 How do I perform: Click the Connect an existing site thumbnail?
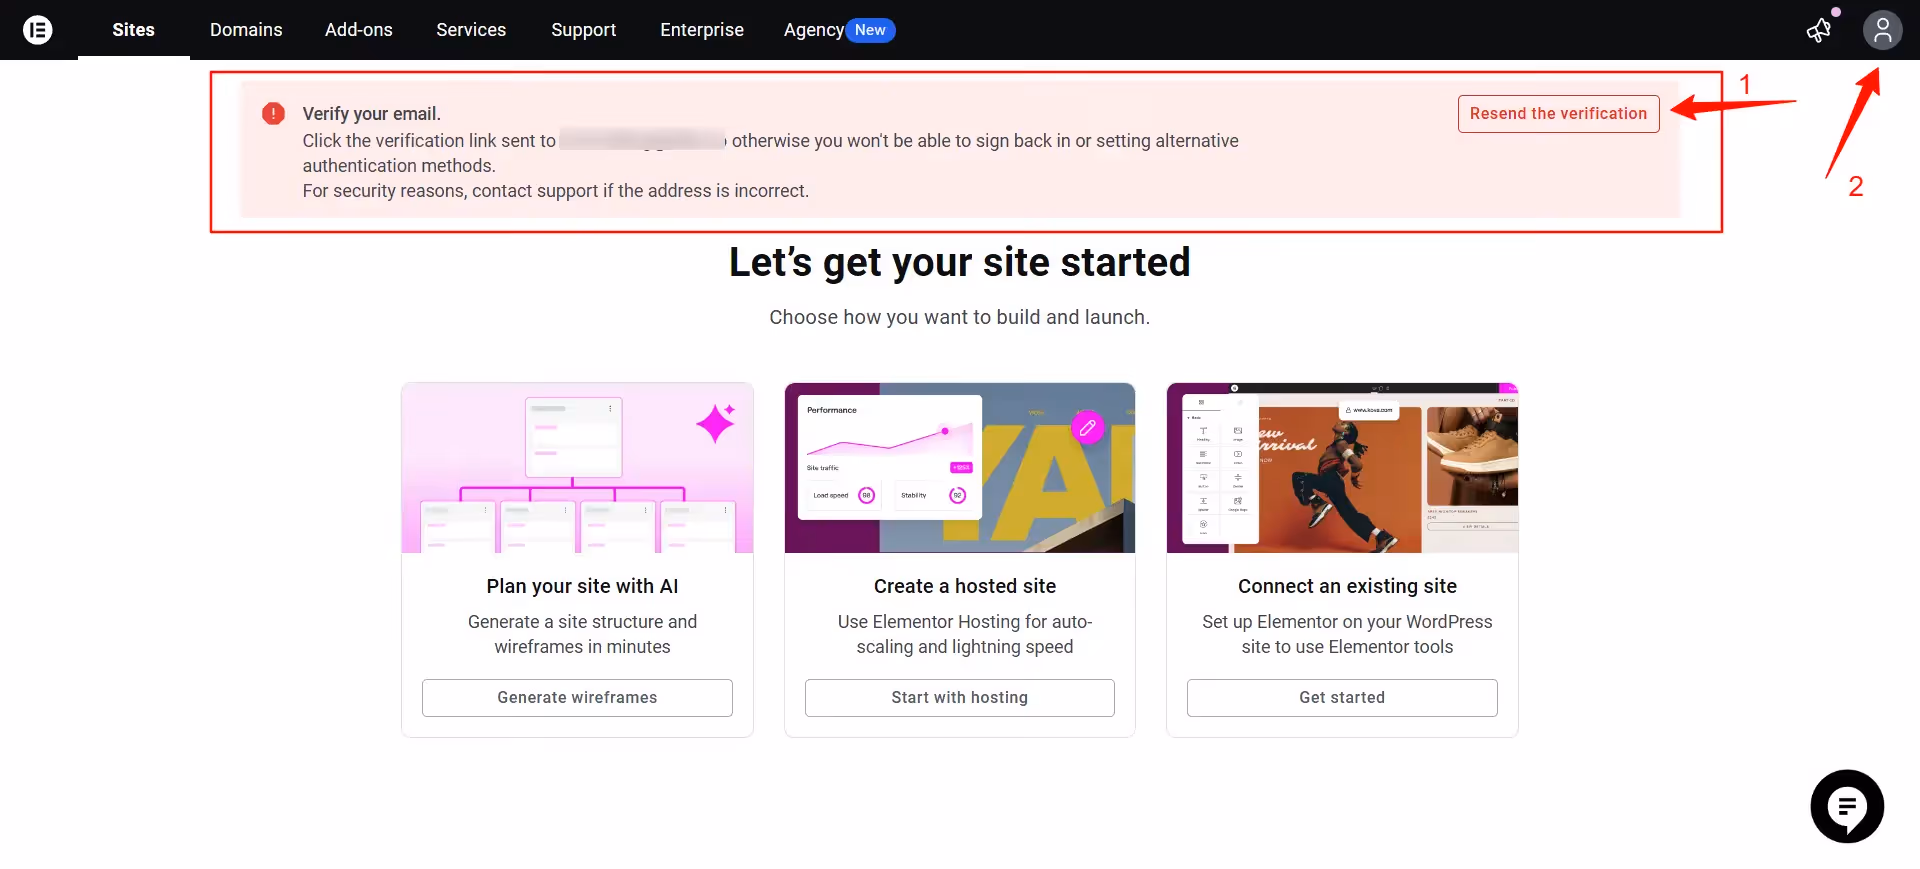[1342, 468]
